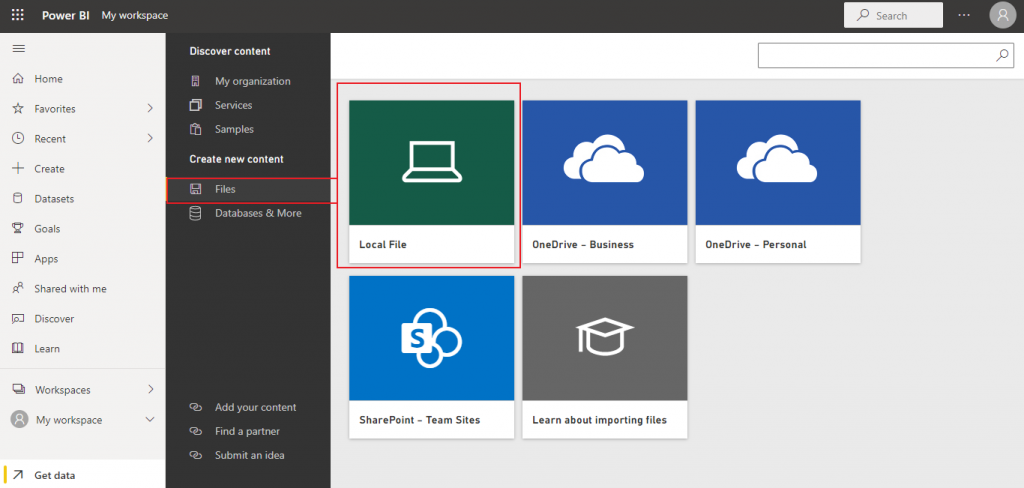Click the Workspaces monitor icon
Screen dimensions: 1024x488
(x=19, y=389)
